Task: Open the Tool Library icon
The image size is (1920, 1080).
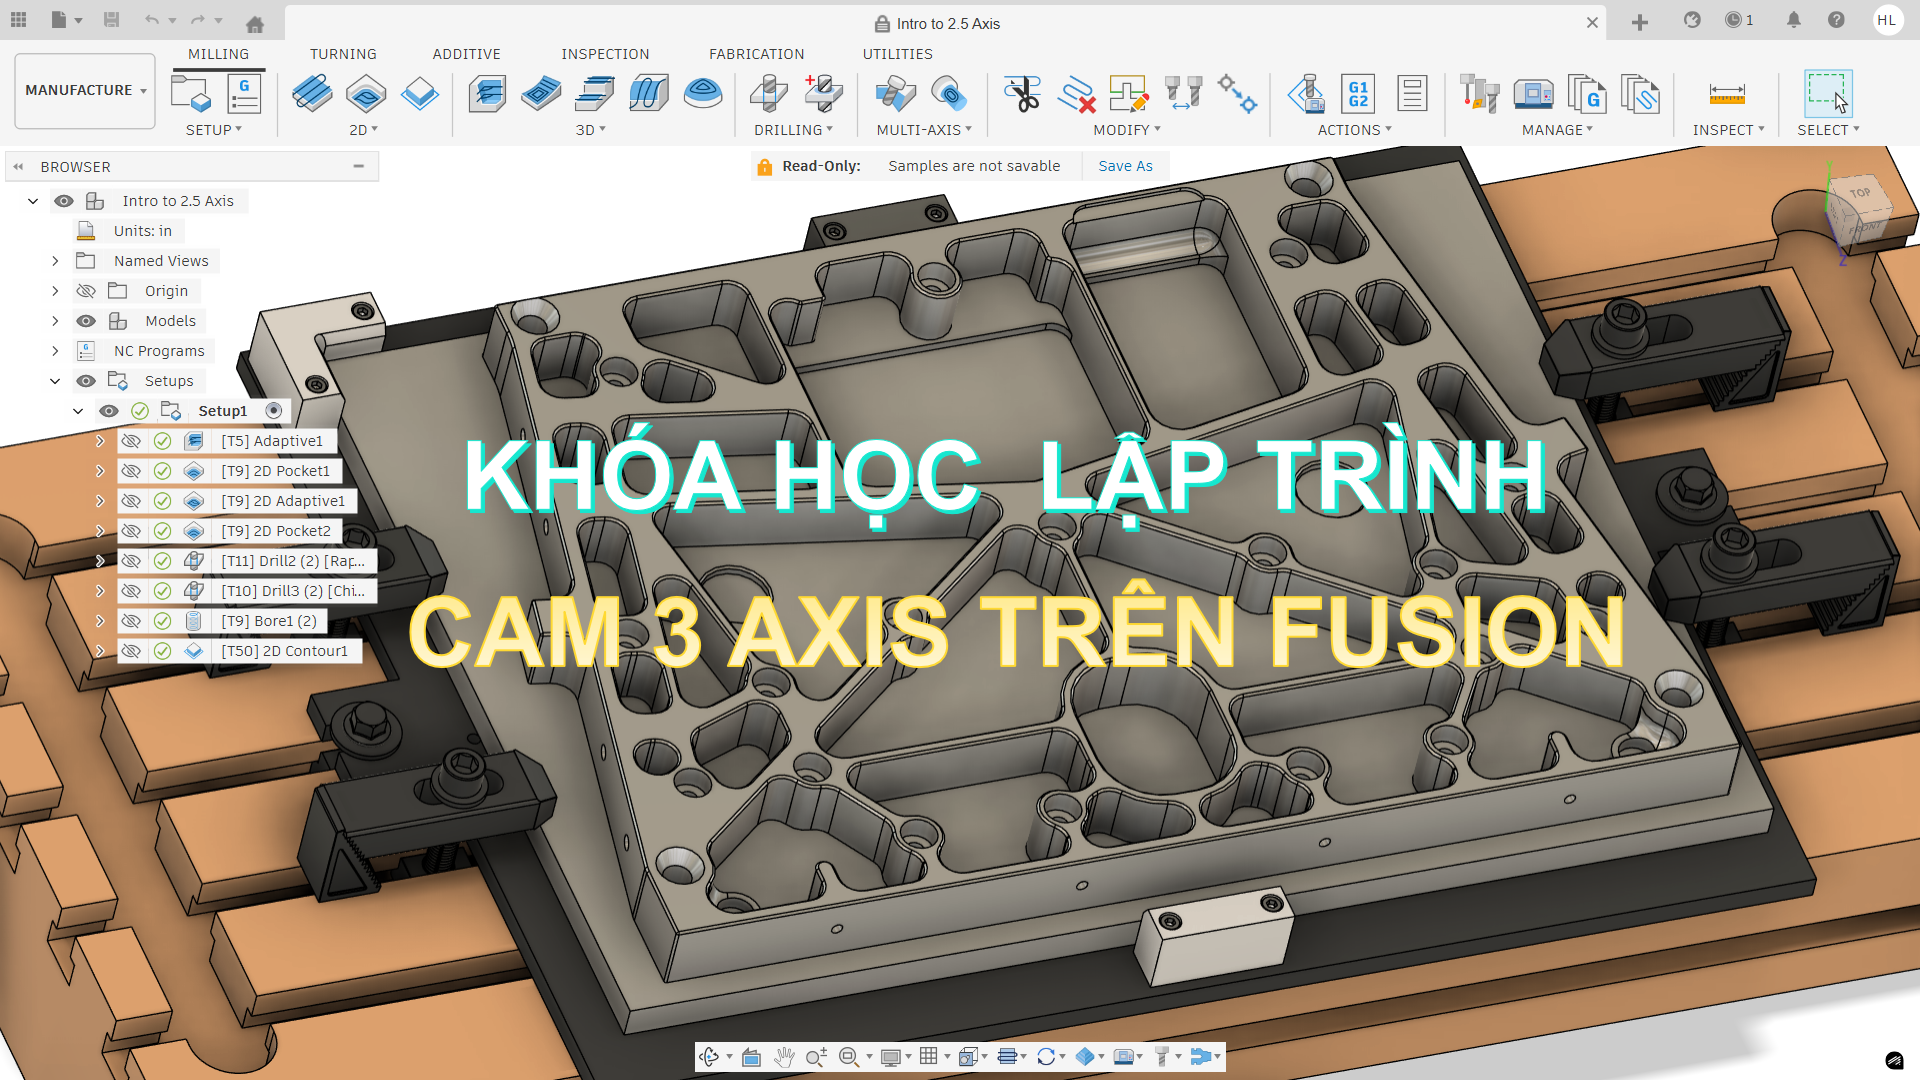Action: (x=1479, y=94)
